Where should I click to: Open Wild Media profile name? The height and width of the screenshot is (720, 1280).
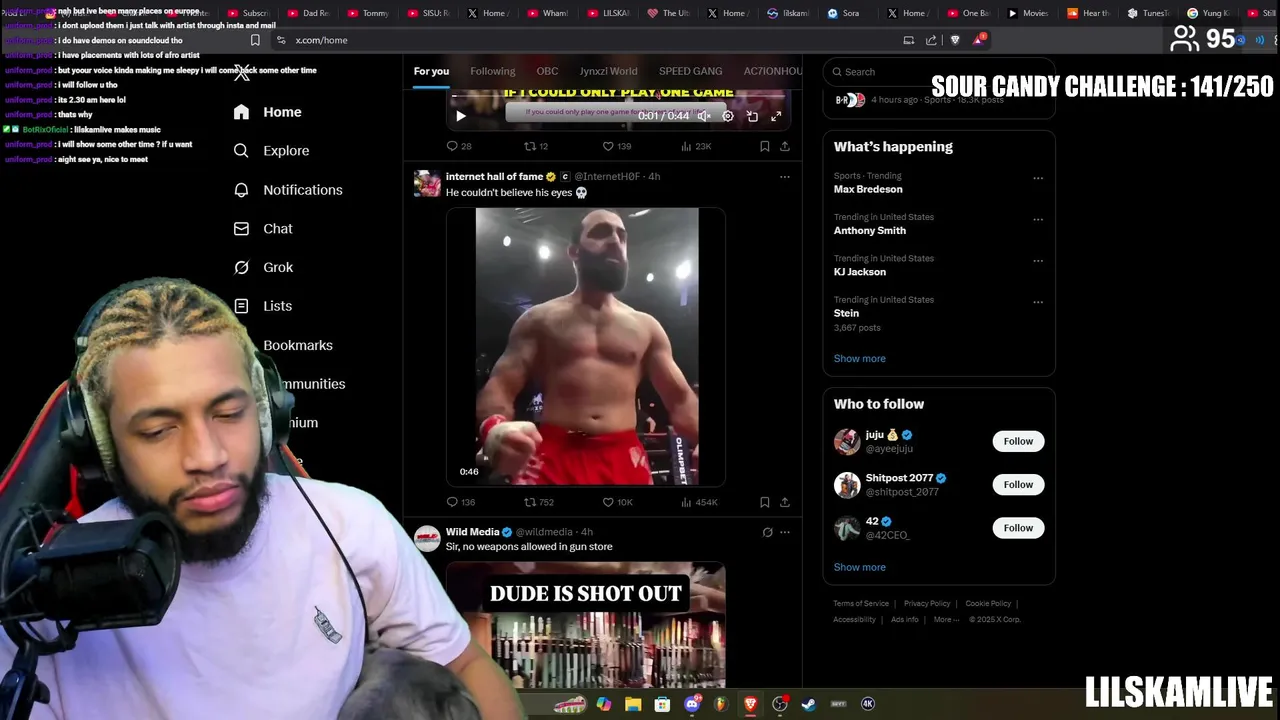tap(472, 532)
